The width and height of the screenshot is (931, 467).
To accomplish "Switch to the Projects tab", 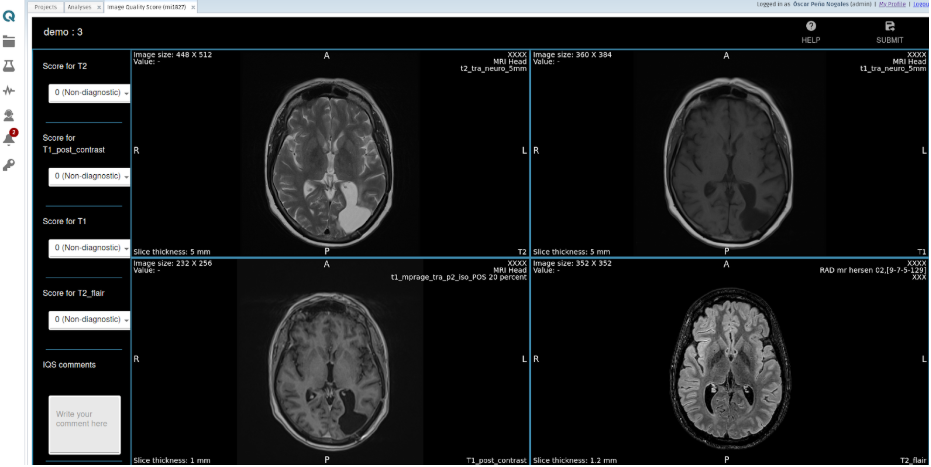I will (x=46, y=7).
